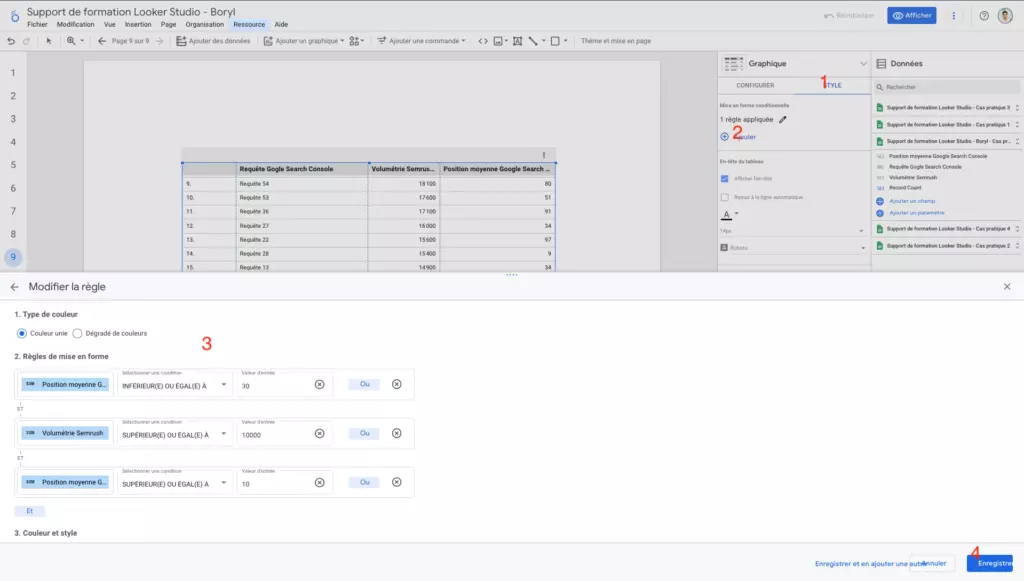Switch to the CONFIGURER tab
The image size is (1024, 581).
click(755, 86)
